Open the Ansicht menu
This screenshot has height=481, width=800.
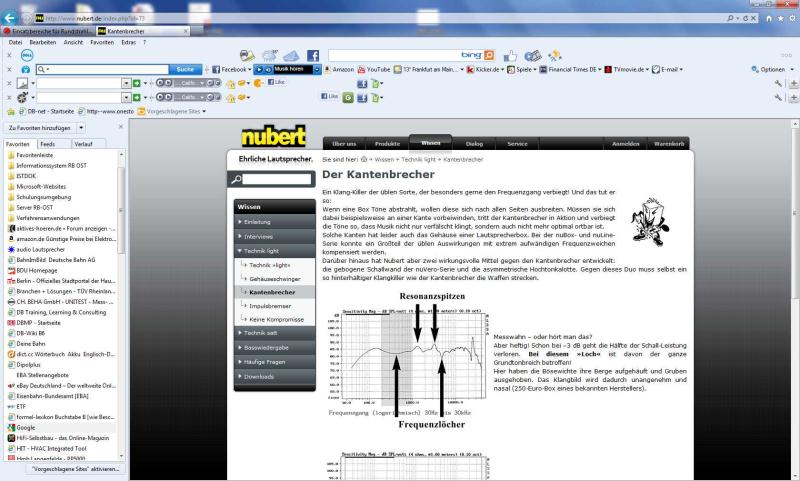(x=73, y=42)
